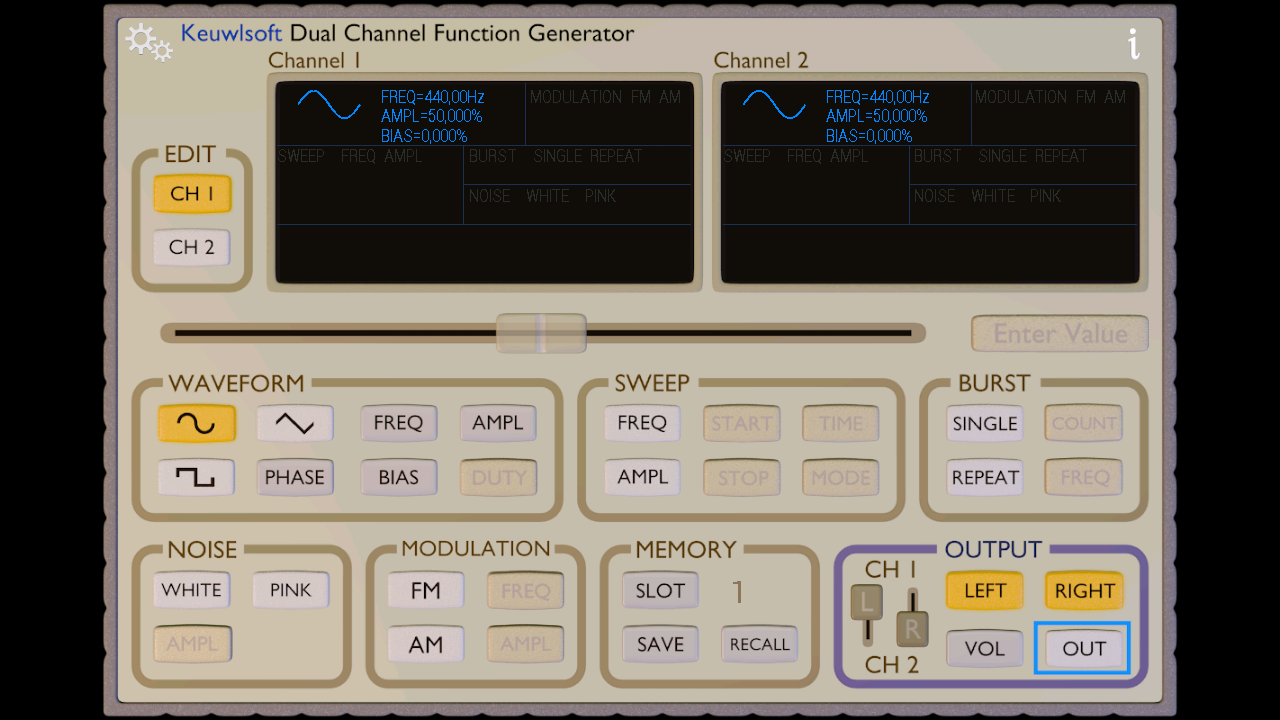
Task: Click the output VOL button
Action: (985, 649)
